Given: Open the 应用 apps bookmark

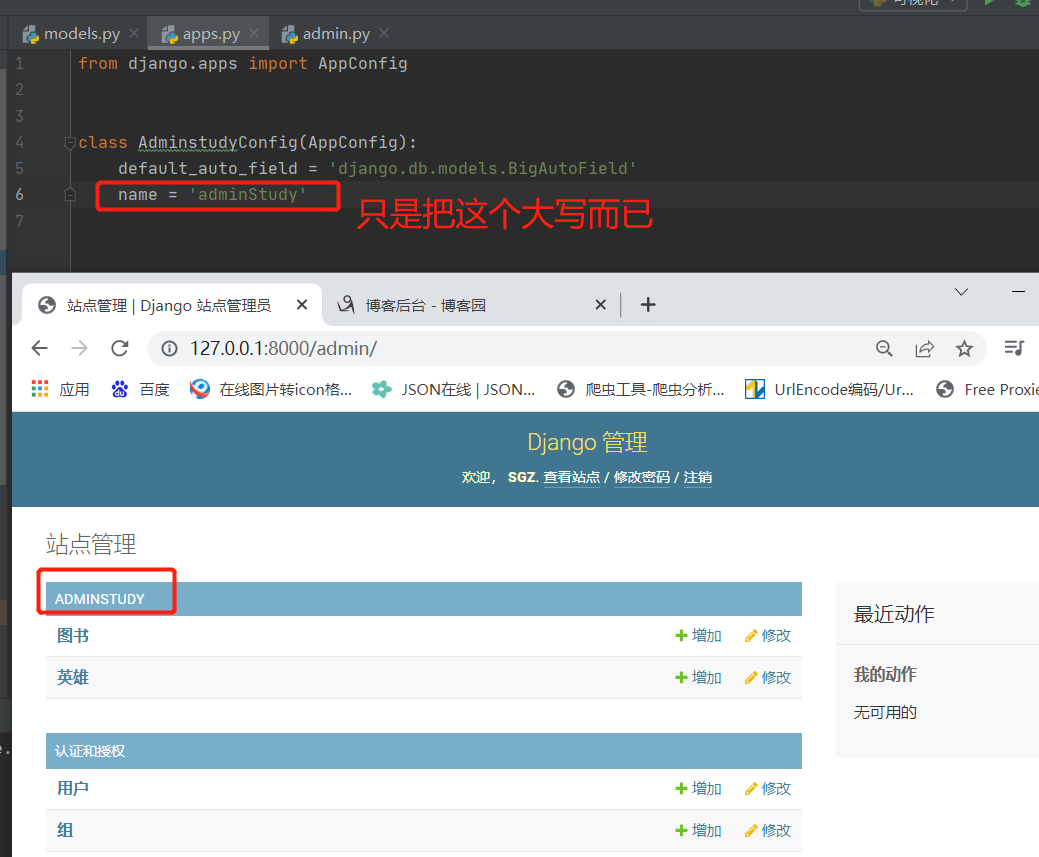Looking at the screenshot, I should pos(60,390).
